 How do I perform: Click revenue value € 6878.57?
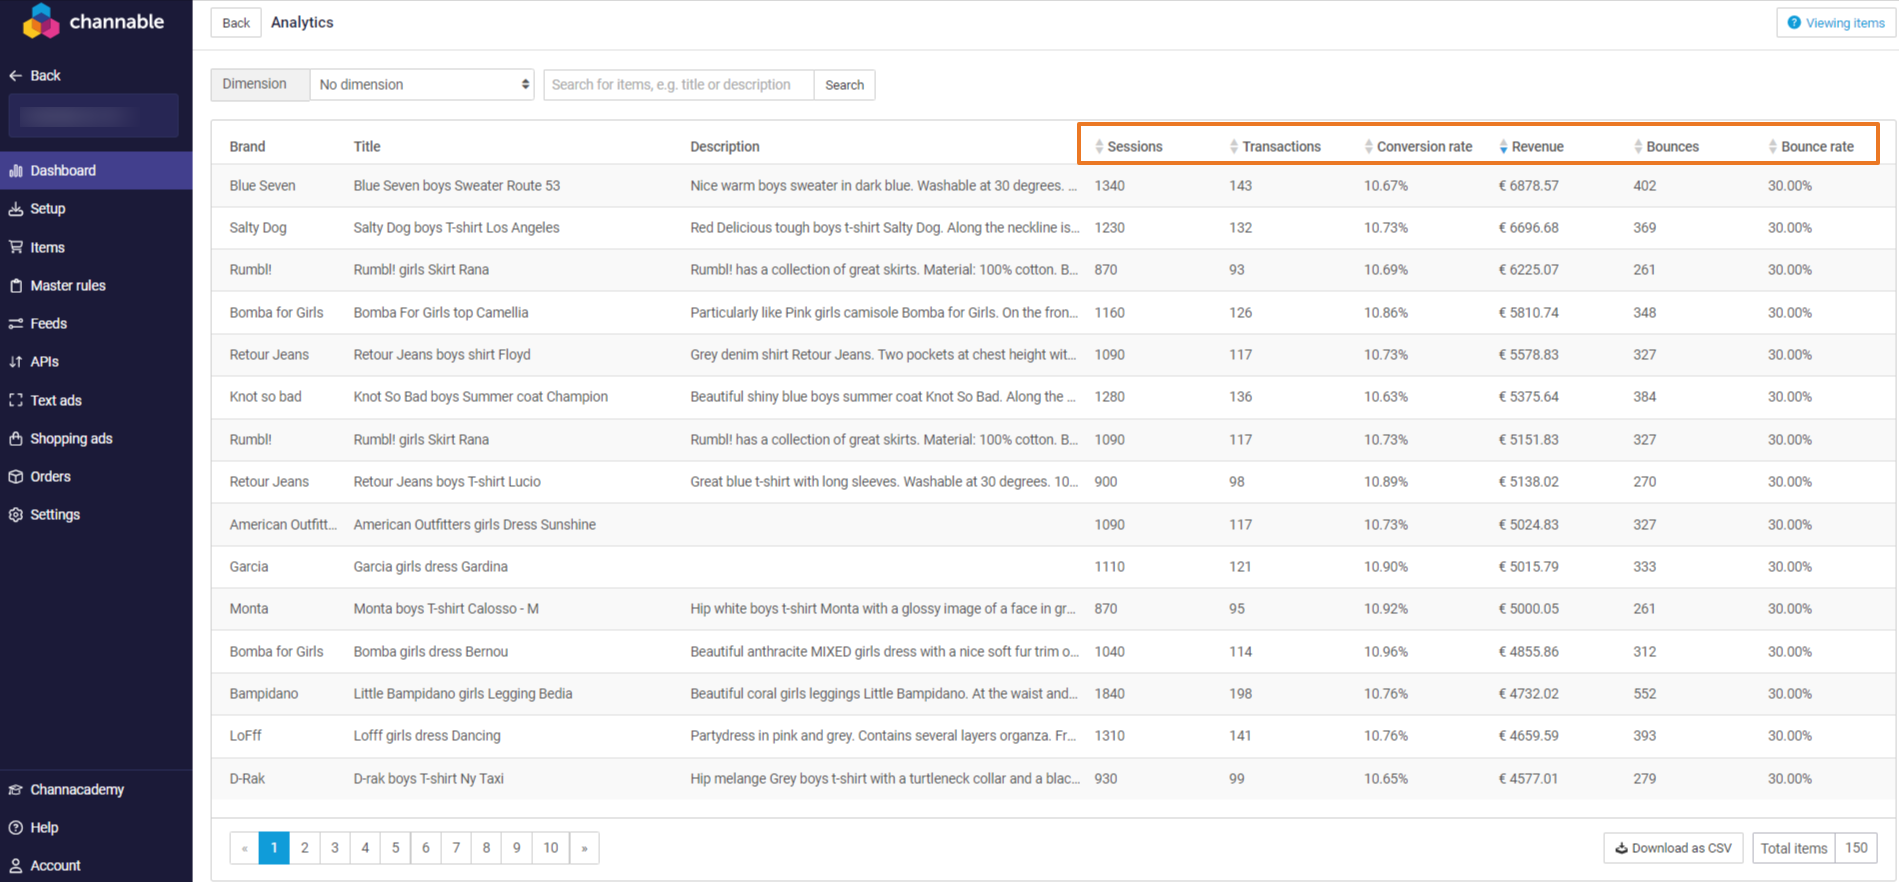[1529, 186]
